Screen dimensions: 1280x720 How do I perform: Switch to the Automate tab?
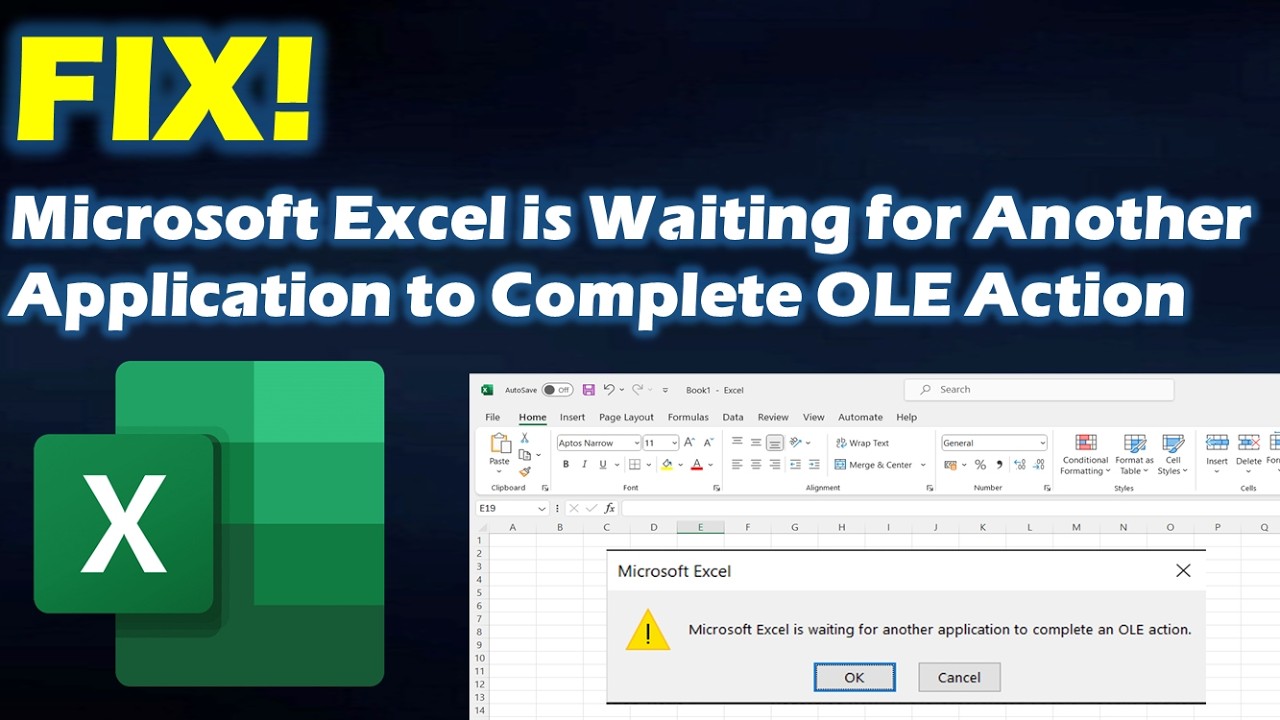[x=861, y=417]
